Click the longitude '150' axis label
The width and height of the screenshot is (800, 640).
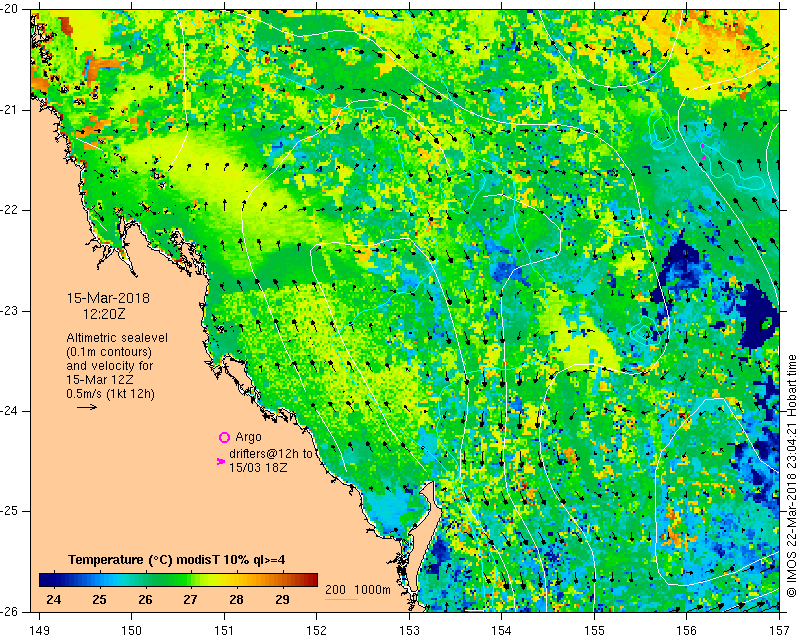[x=132, y=631]
